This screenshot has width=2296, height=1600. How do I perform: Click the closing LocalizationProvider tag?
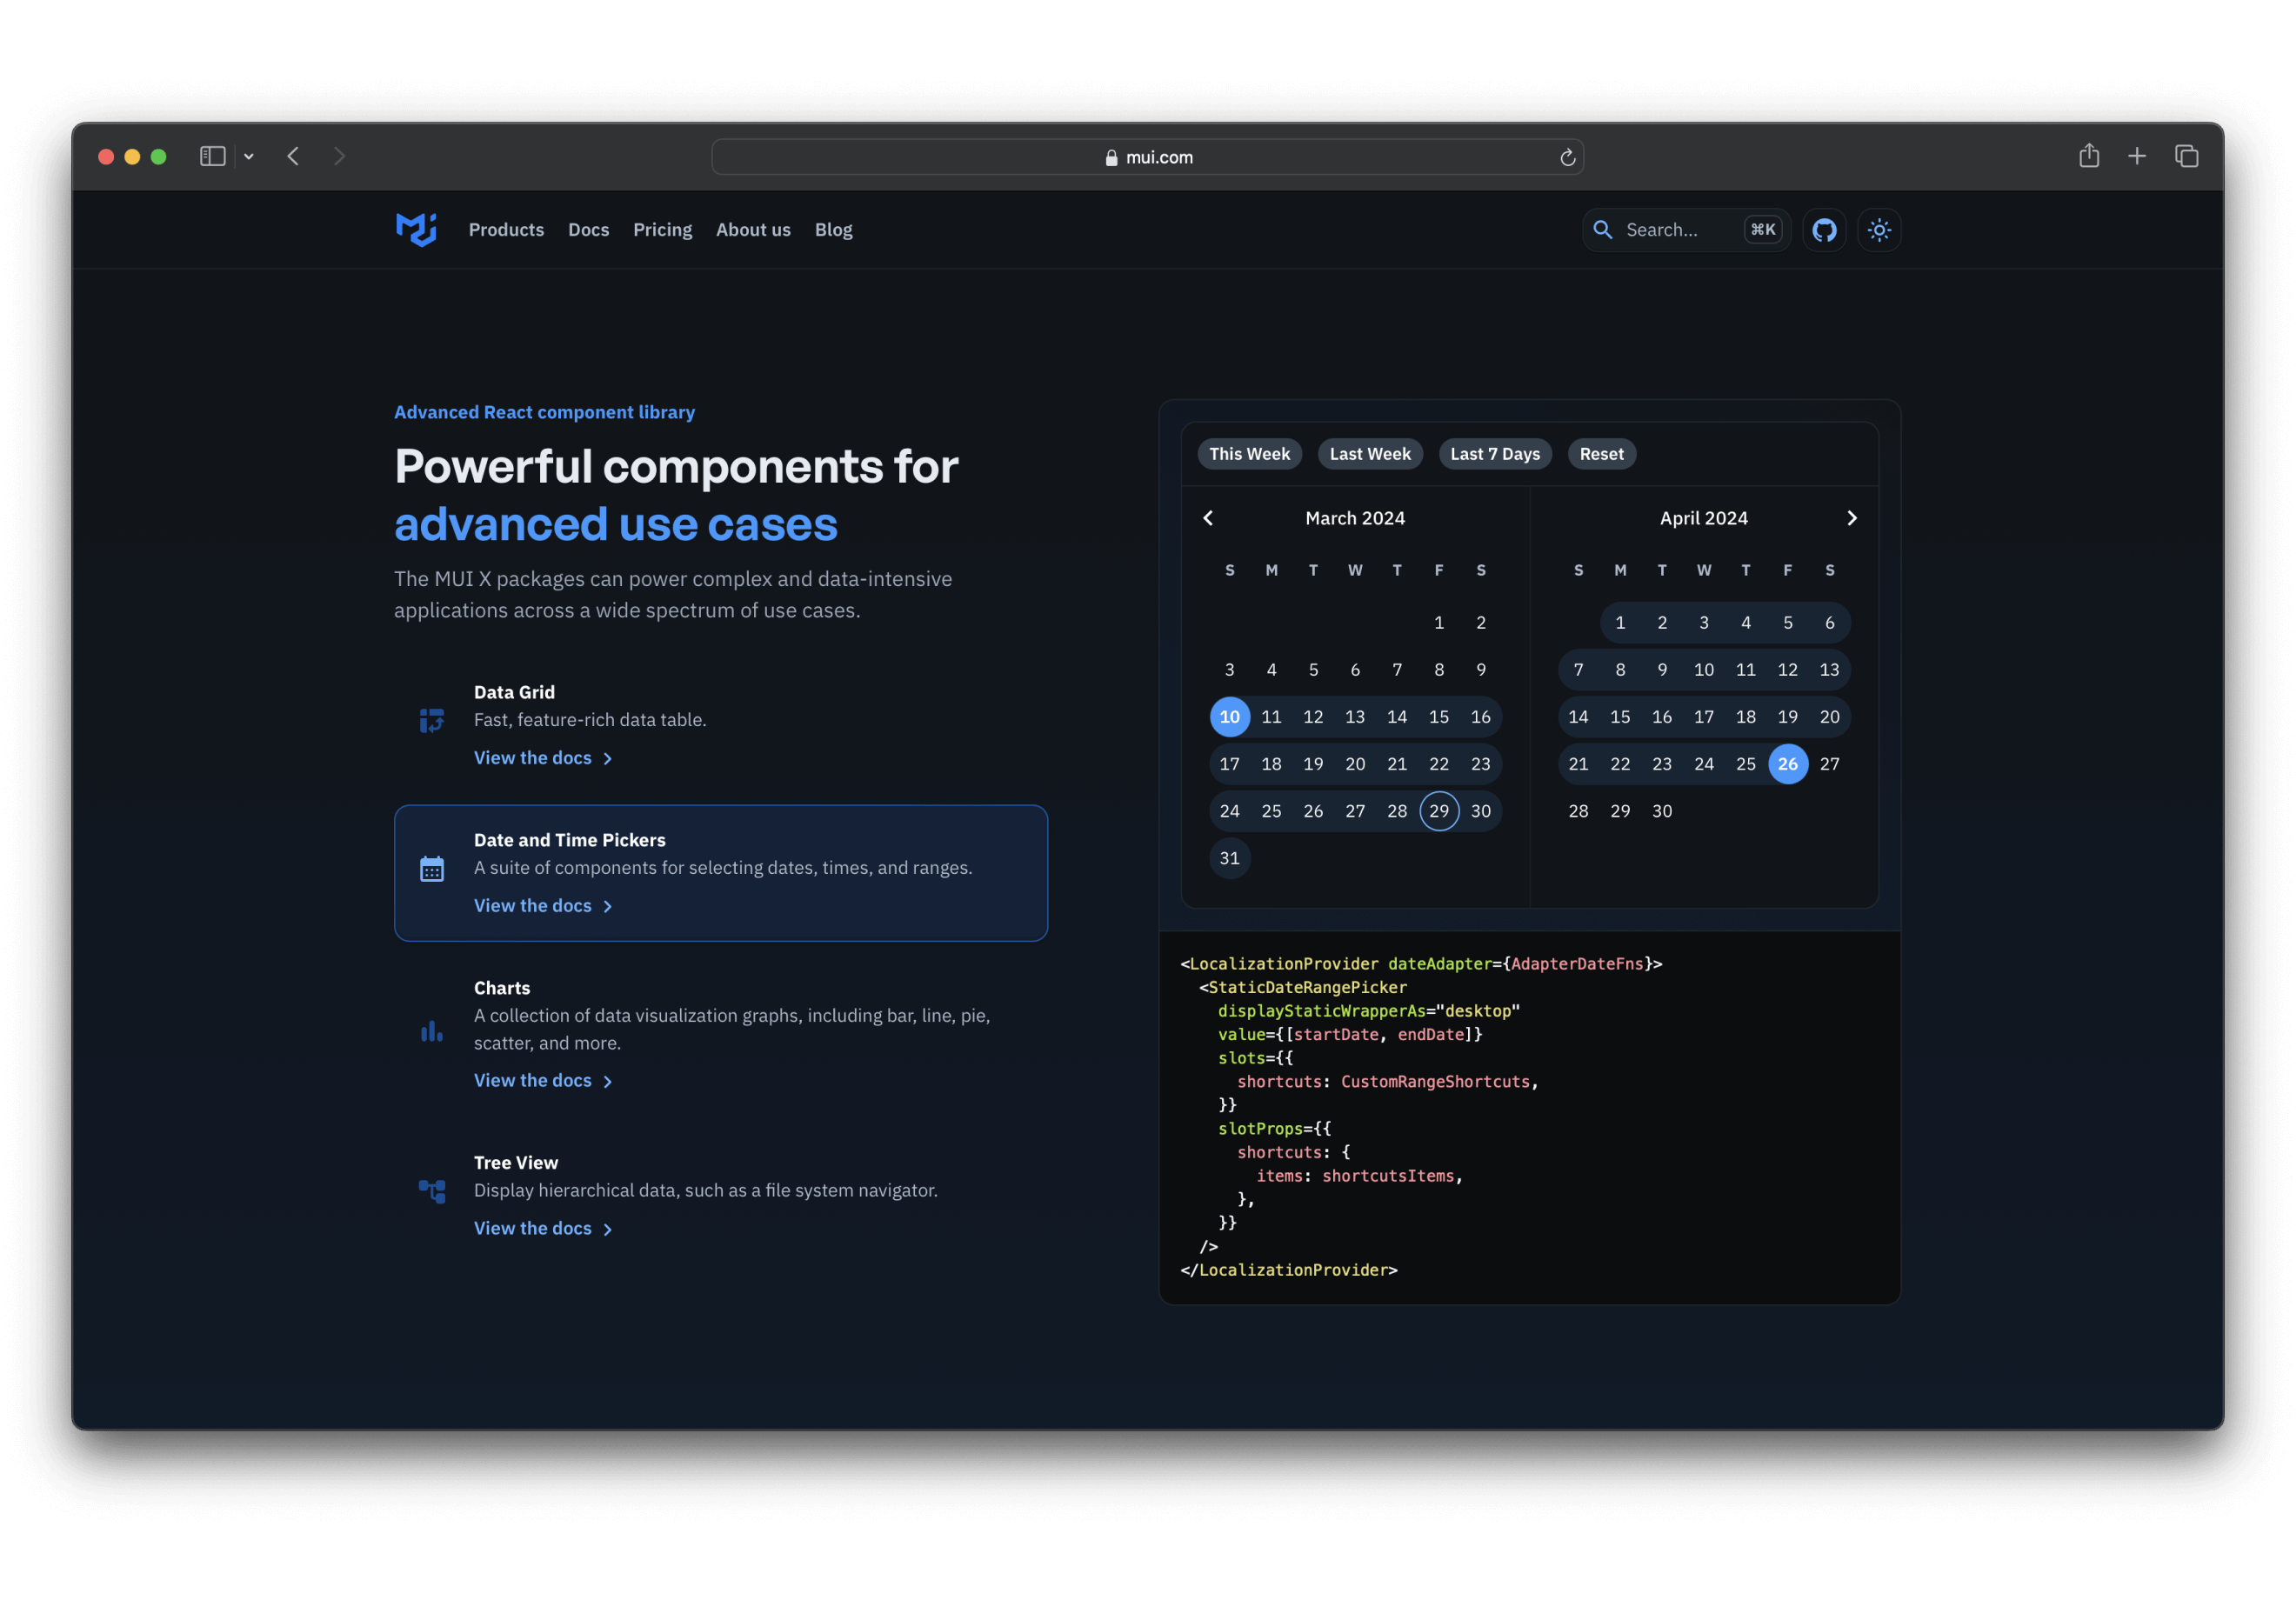click(1289, 1270)
